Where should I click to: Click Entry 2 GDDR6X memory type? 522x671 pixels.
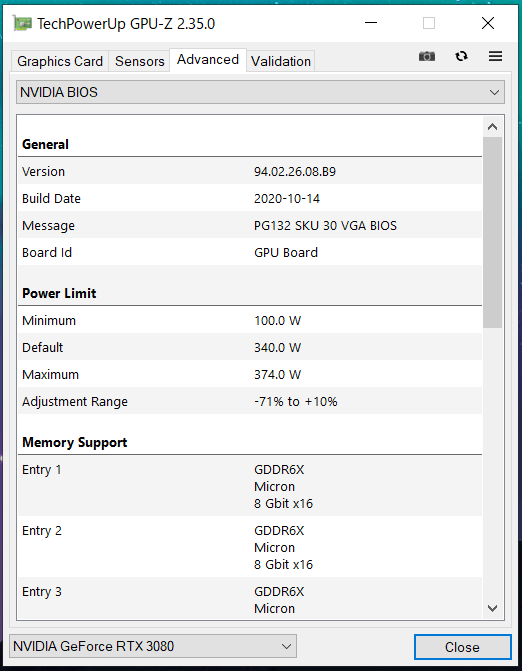click(x=279, y=531)
